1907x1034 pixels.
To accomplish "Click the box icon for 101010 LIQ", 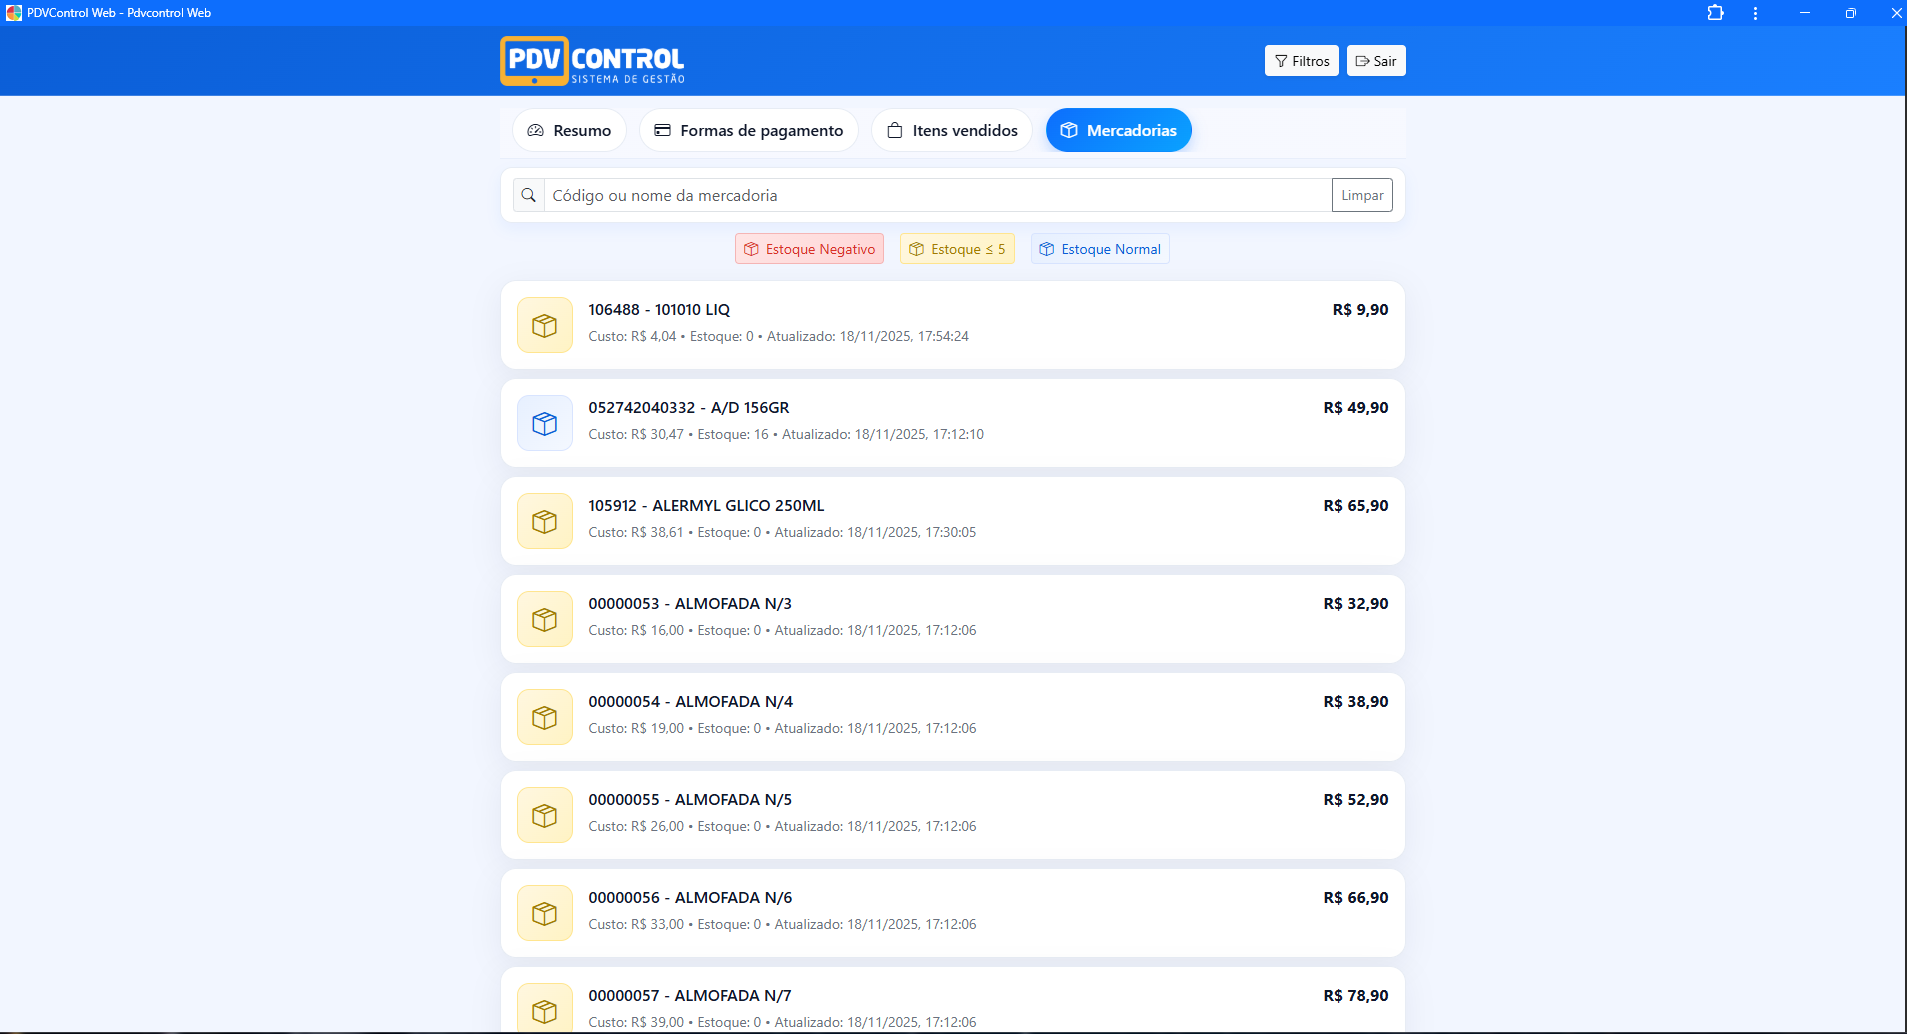I will click(x=545, y=326).
